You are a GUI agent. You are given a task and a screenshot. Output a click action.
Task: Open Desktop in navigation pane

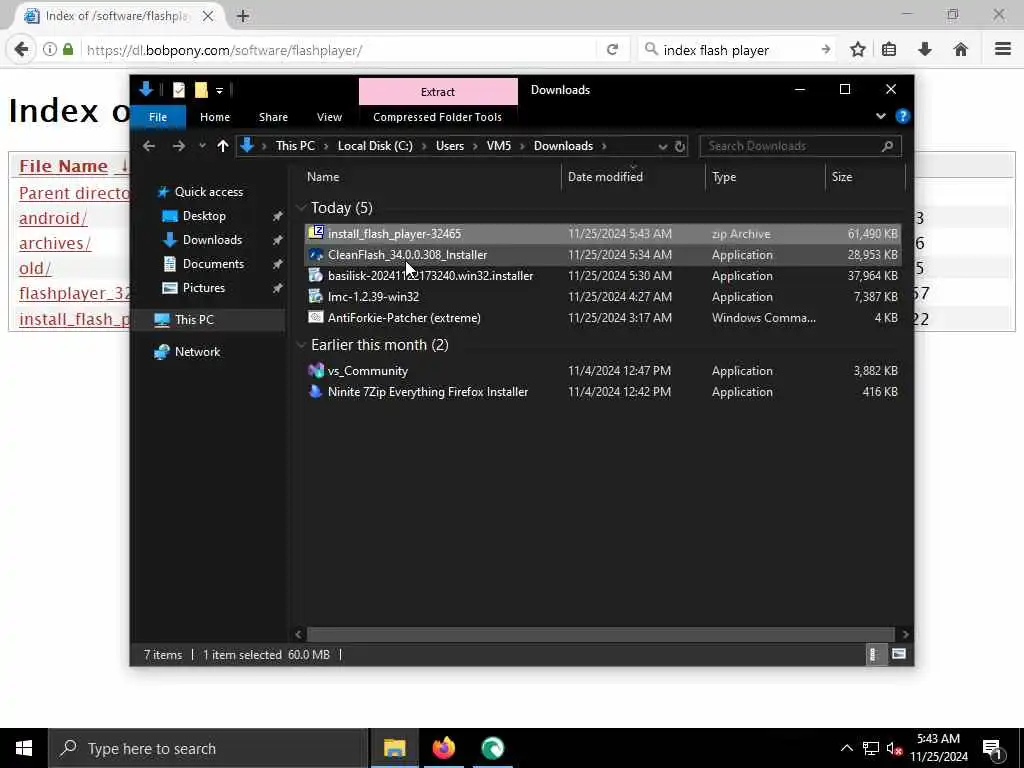pyautogui.click(x=204, y=216)
